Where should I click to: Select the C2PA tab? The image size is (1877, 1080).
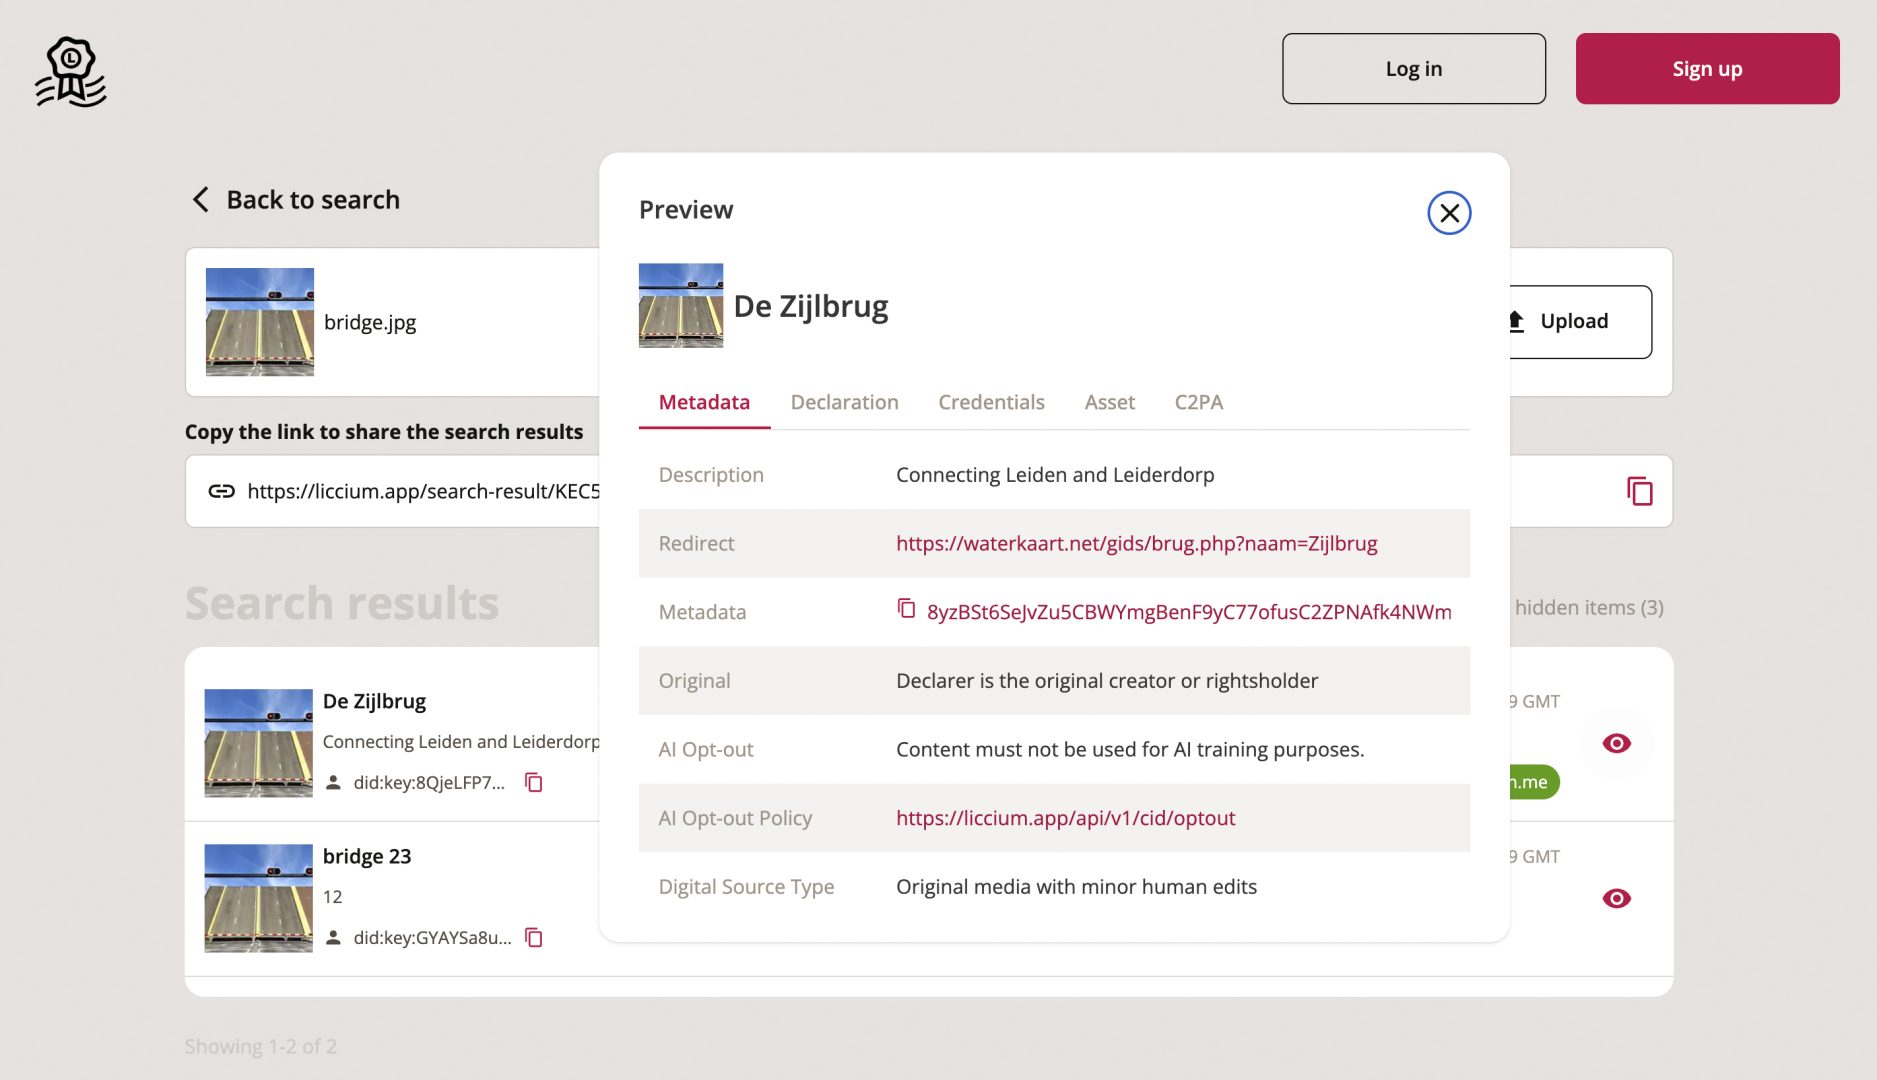click(x=1198, y=402)
